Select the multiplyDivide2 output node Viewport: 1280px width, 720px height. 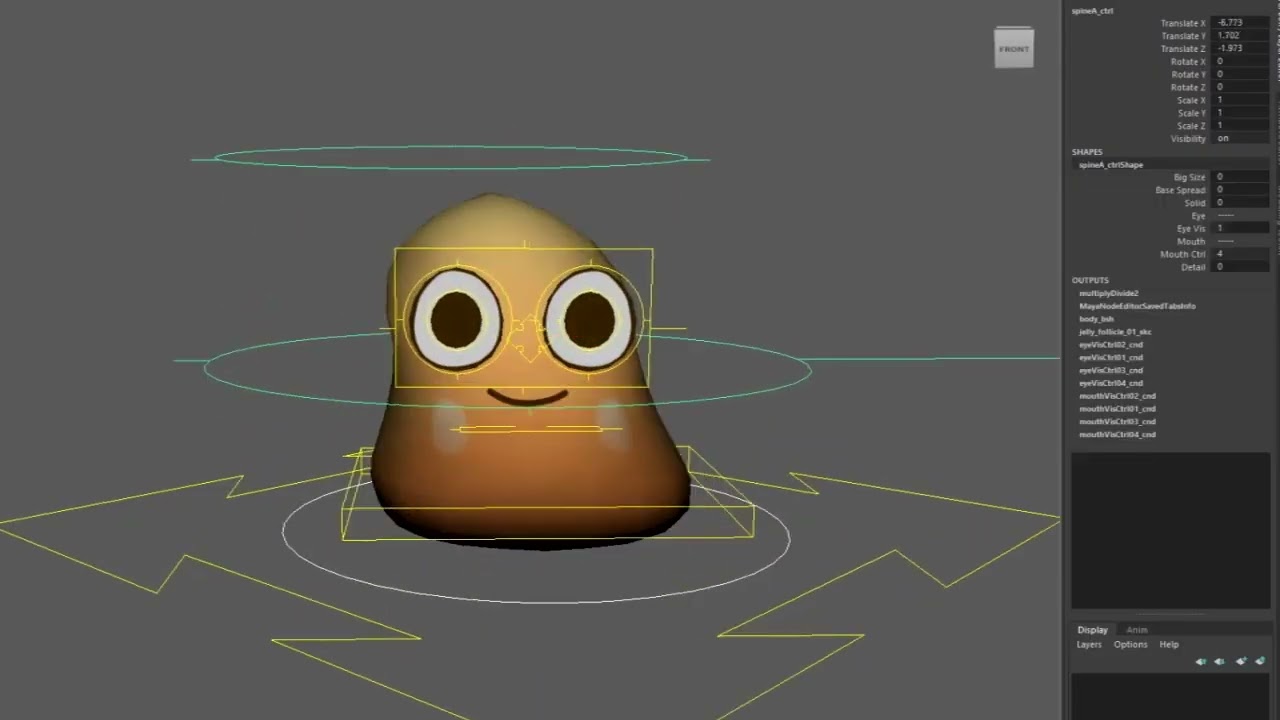(x=1108, y=293)
